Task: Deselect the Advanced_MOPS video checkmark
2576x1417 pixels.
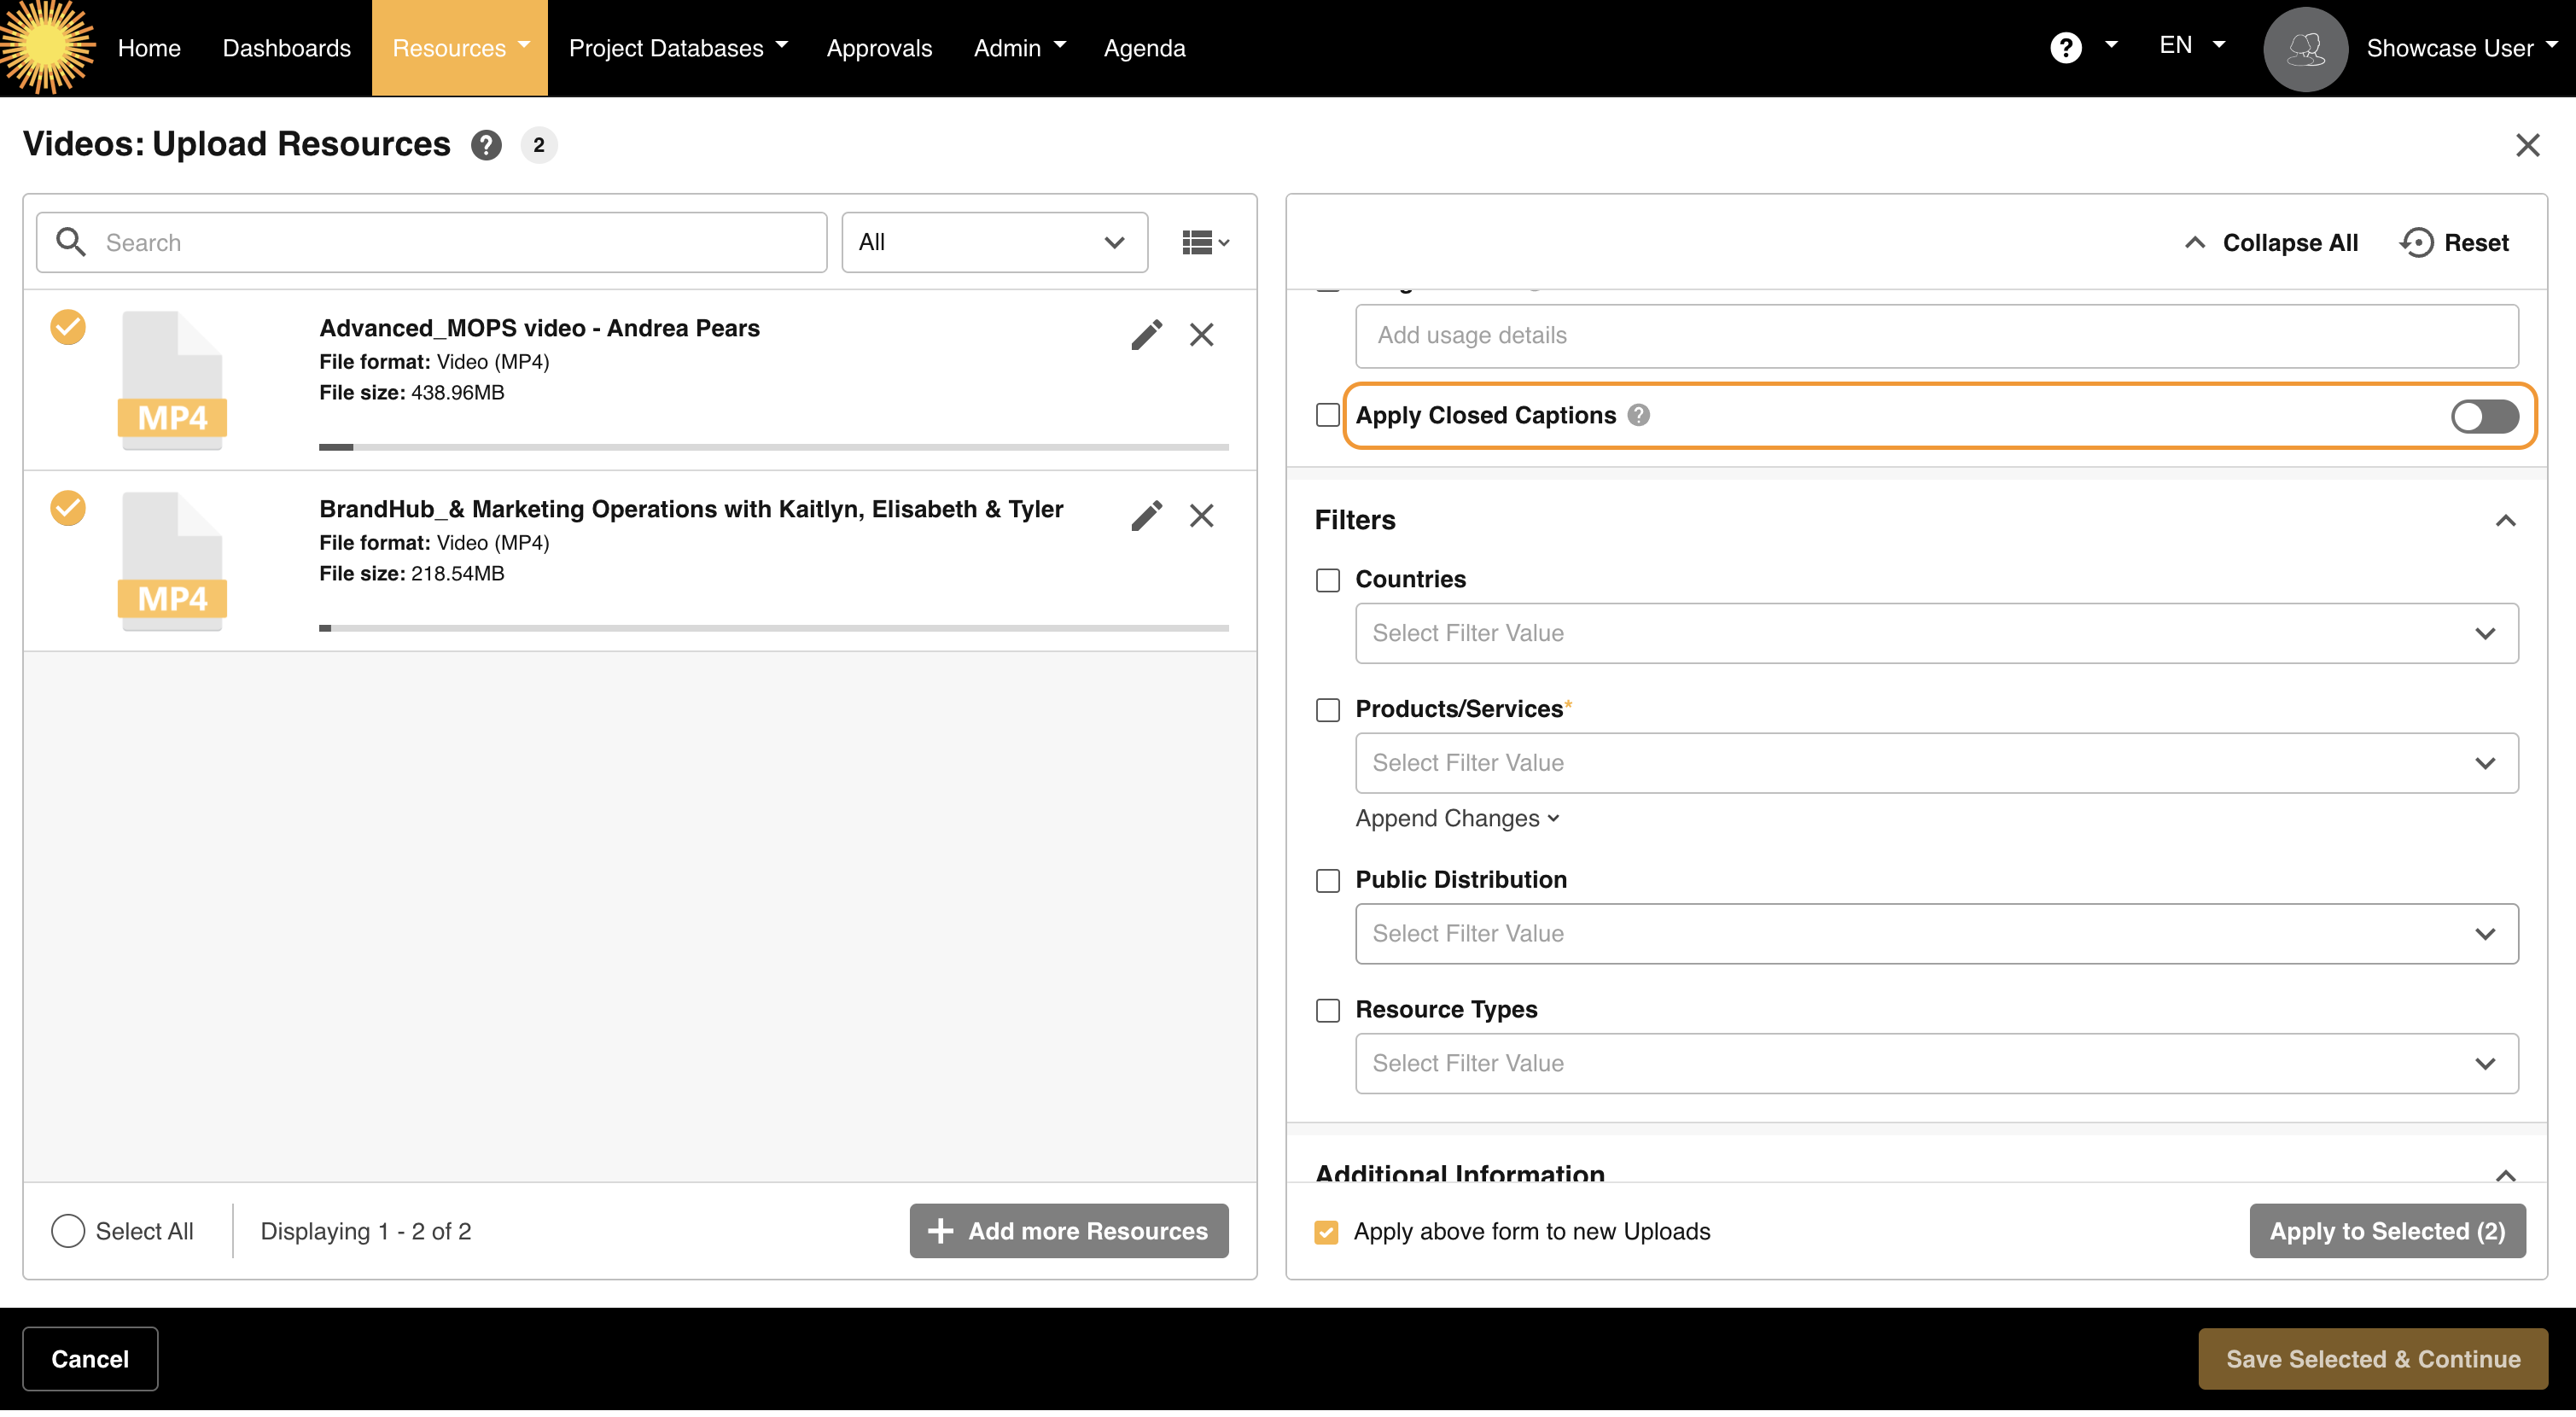Action: 68,327
